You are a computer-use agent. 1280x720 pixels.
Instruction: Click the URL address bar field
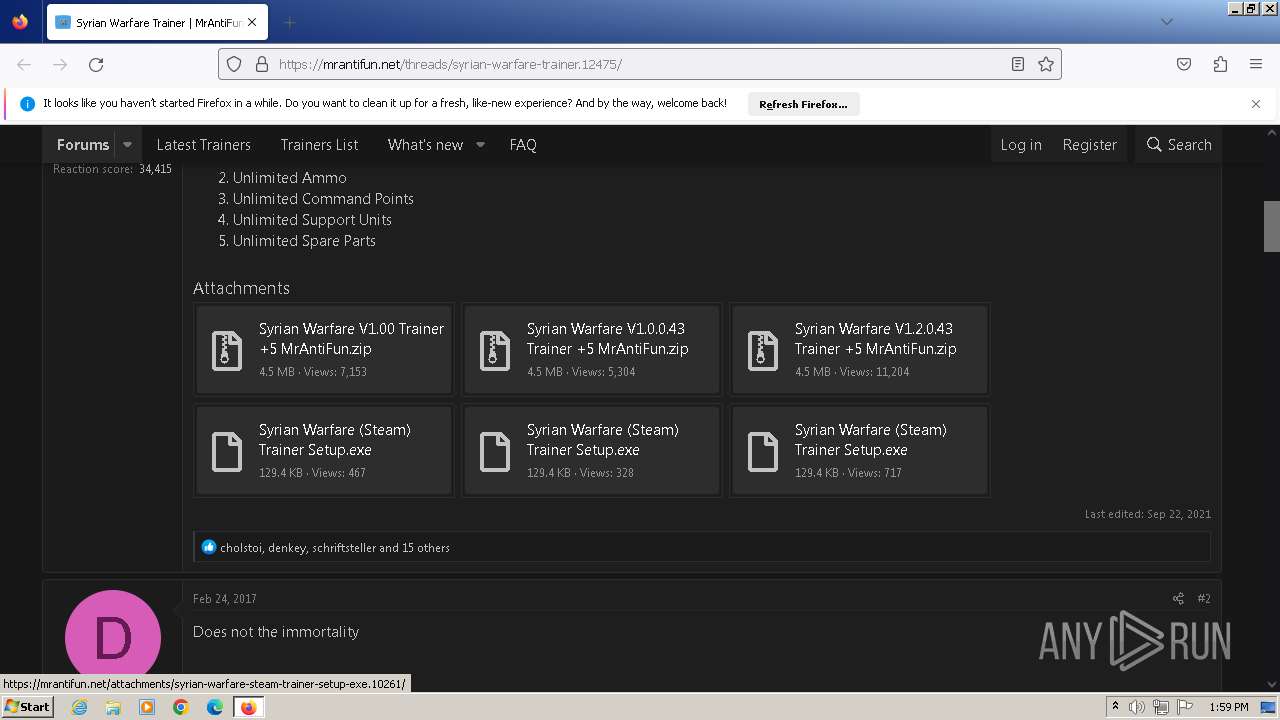click(x=640, y=64)
